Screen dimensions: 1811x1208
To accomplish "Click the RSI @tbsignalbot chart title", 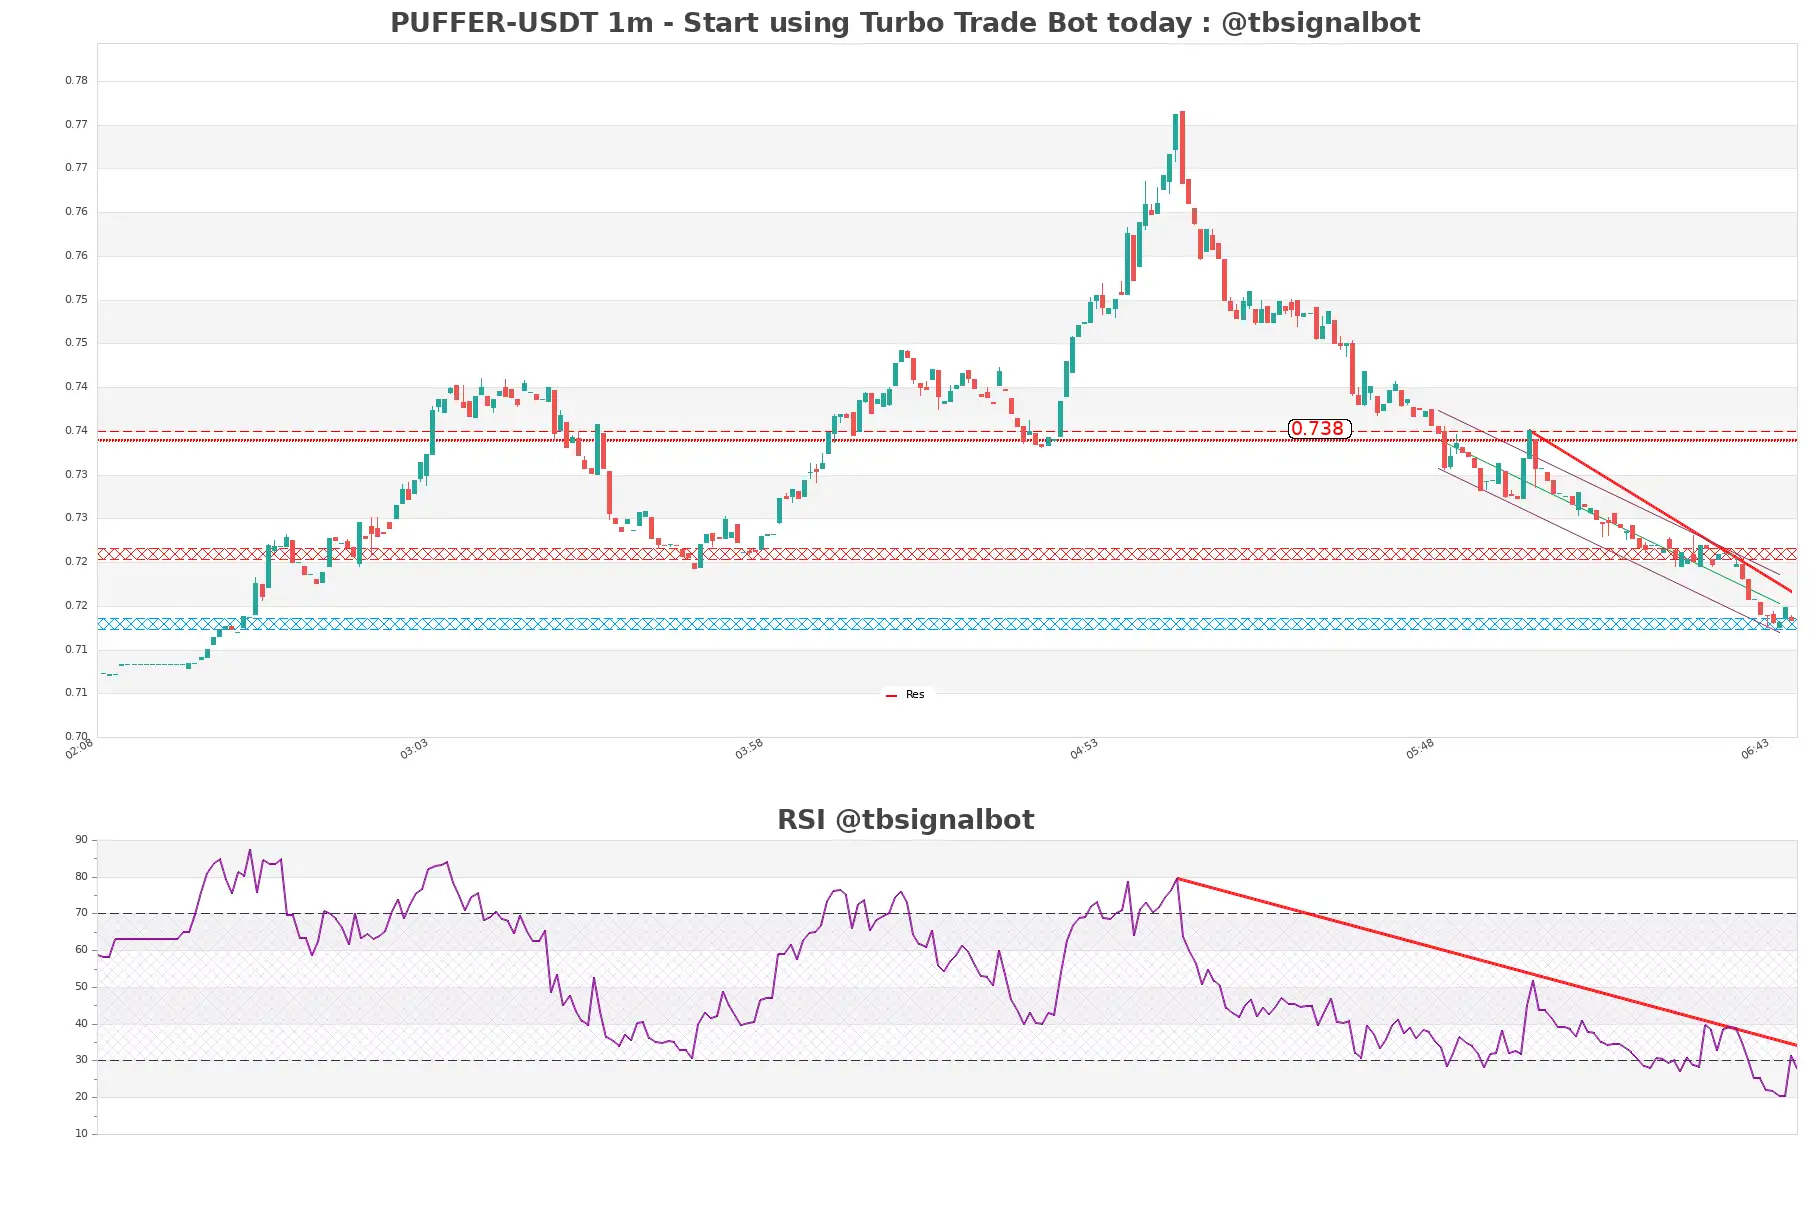I will tap(905, 819).
